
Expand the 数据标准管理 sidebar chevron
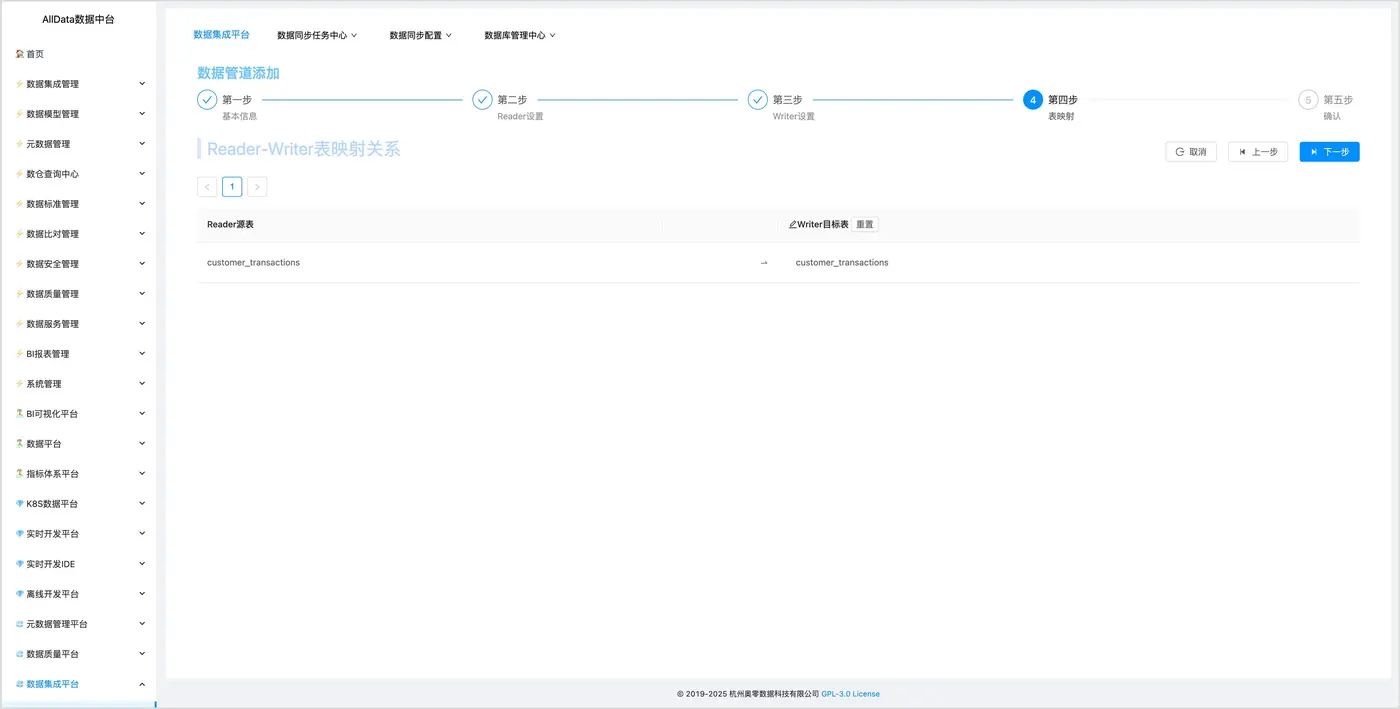click(142, 204)
